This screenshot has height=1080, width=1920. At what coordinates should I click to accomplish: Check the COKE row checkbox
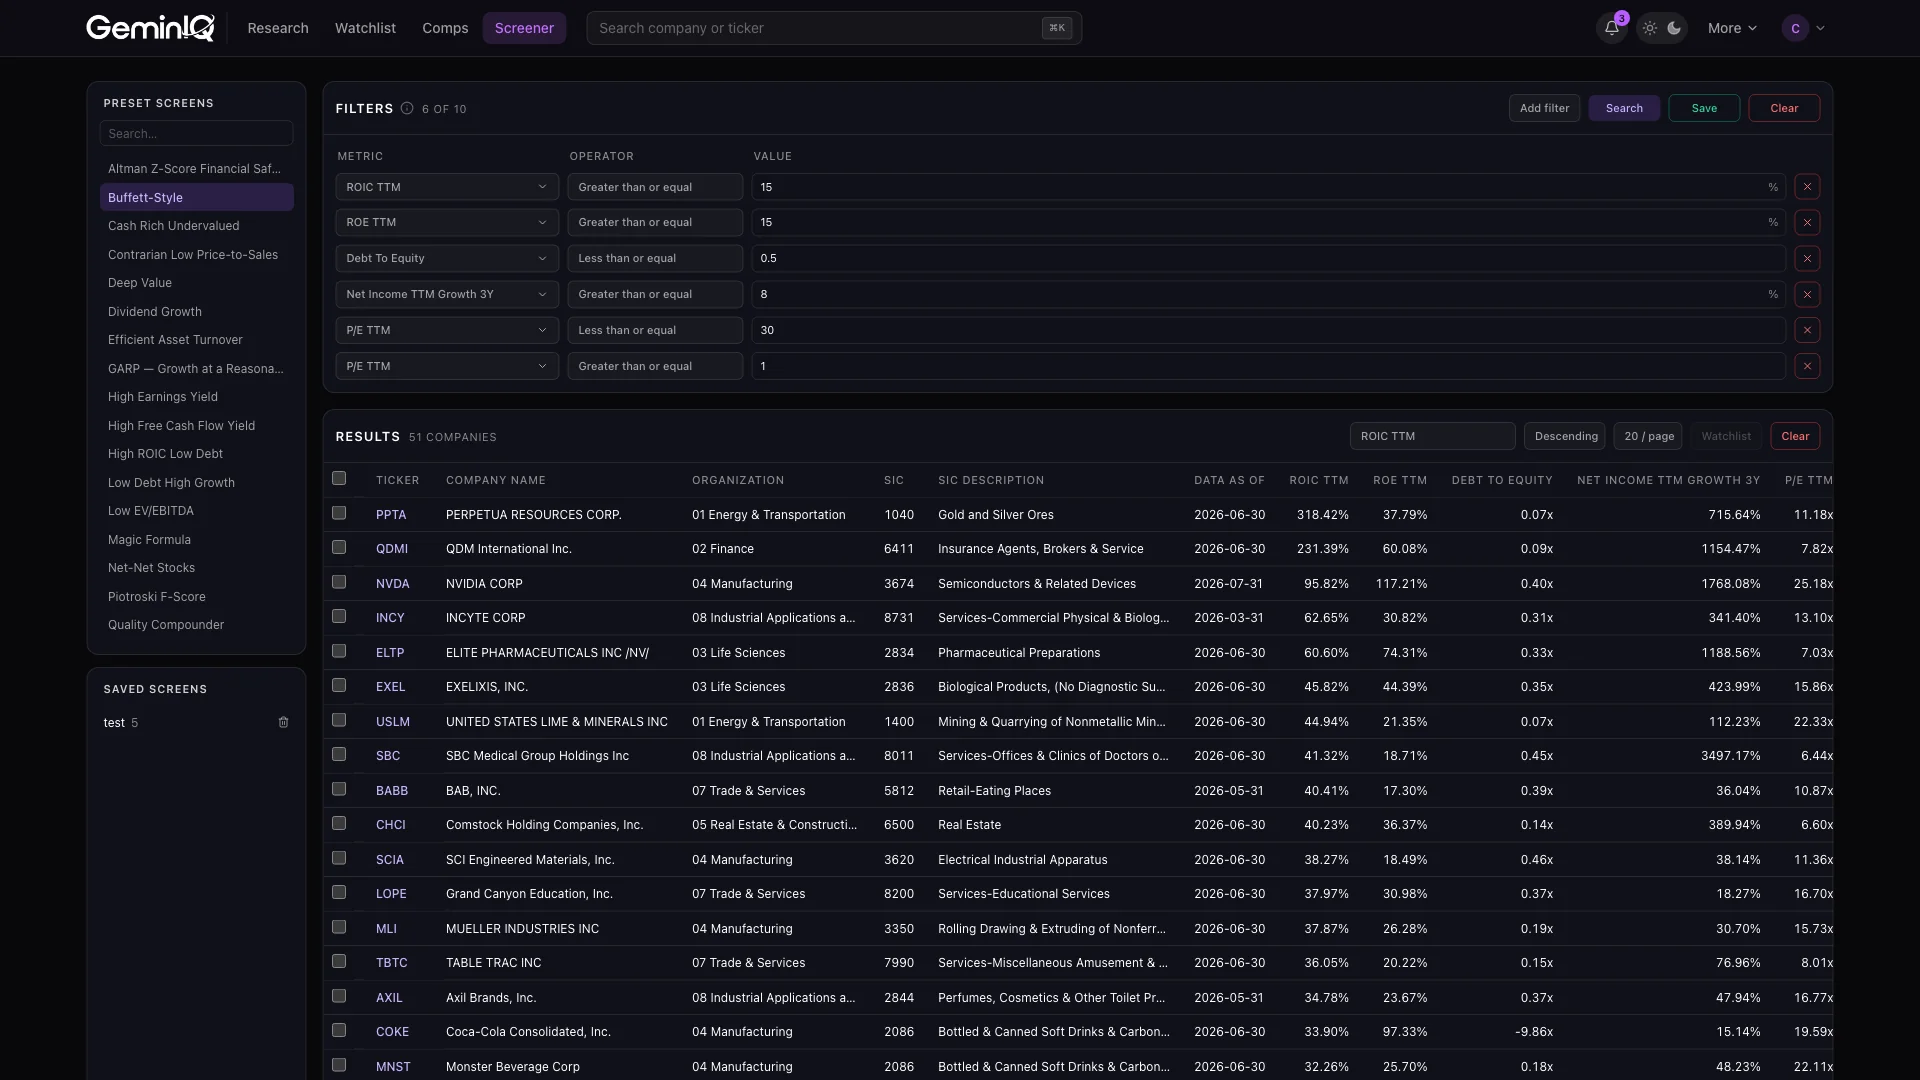(x=339, y=1030)
